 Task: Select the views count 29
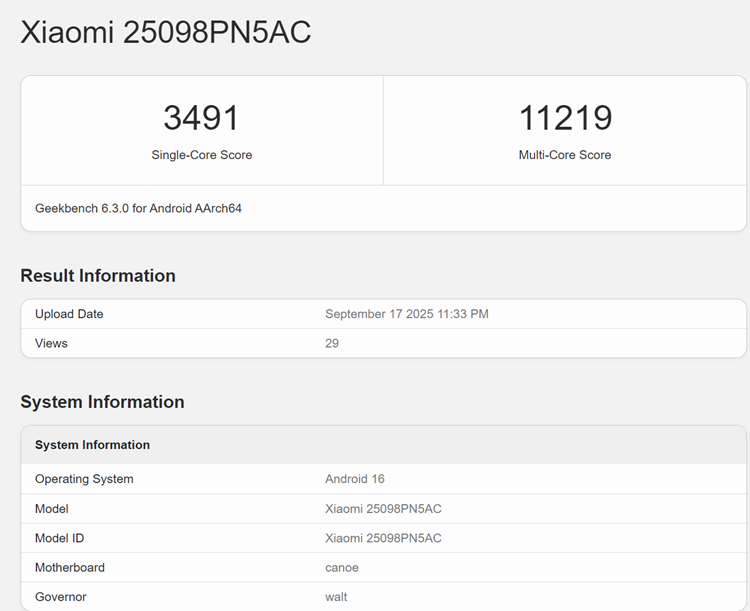(x=332, y=343)
